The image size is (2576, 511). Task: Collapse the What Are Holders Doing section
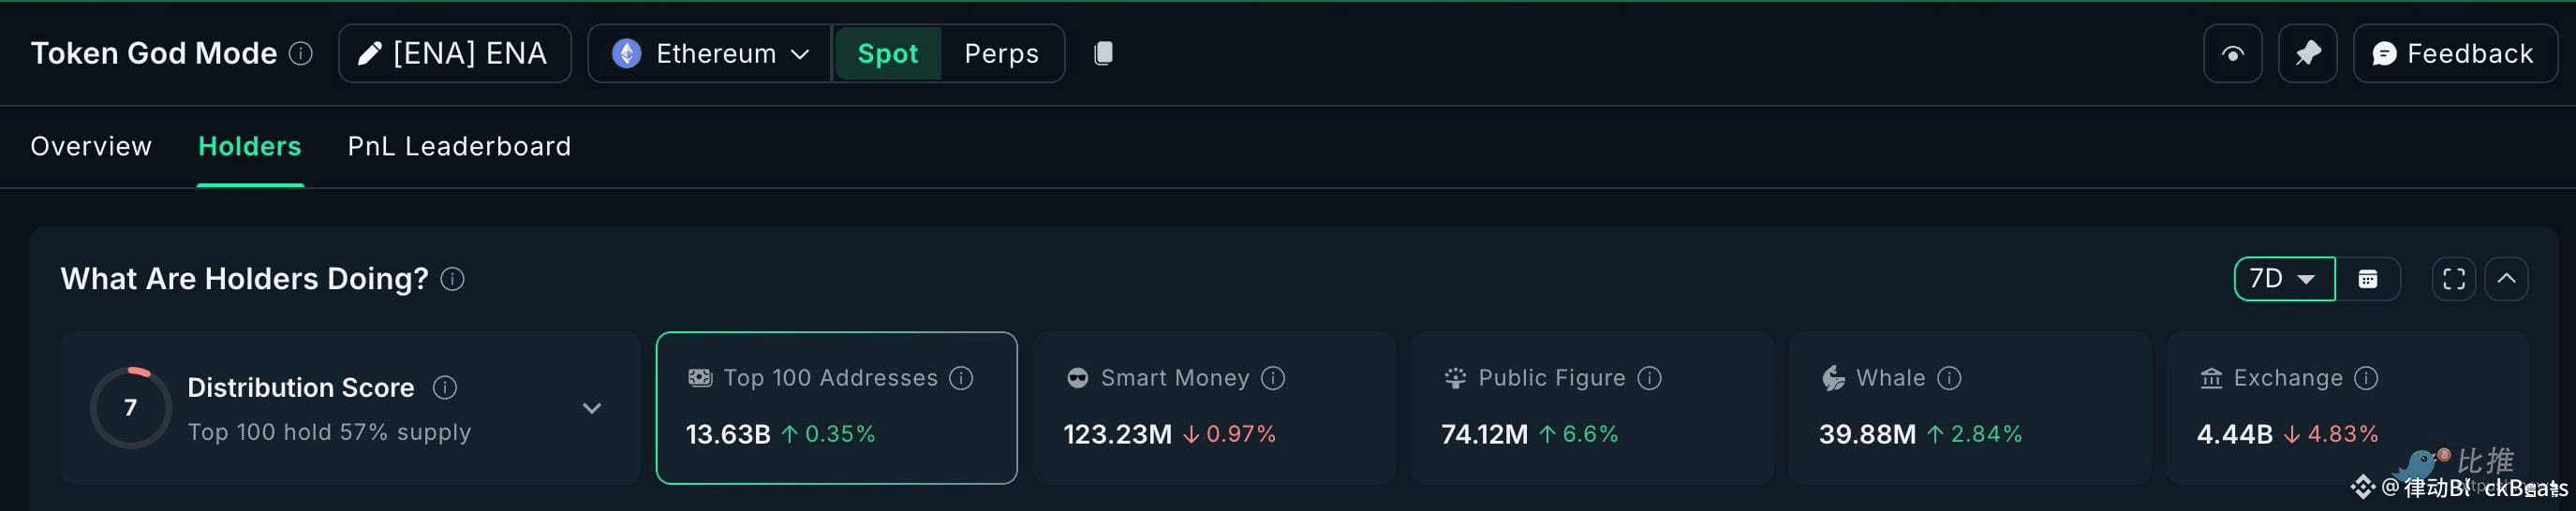coord(2506,279)
